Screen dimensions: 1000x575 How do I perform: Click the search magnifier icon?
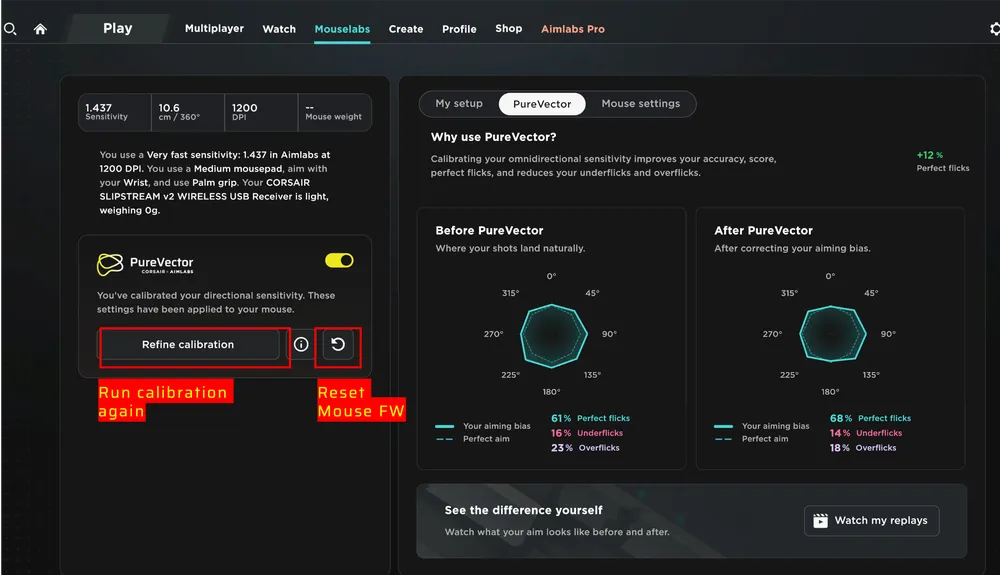click(10, 29)
